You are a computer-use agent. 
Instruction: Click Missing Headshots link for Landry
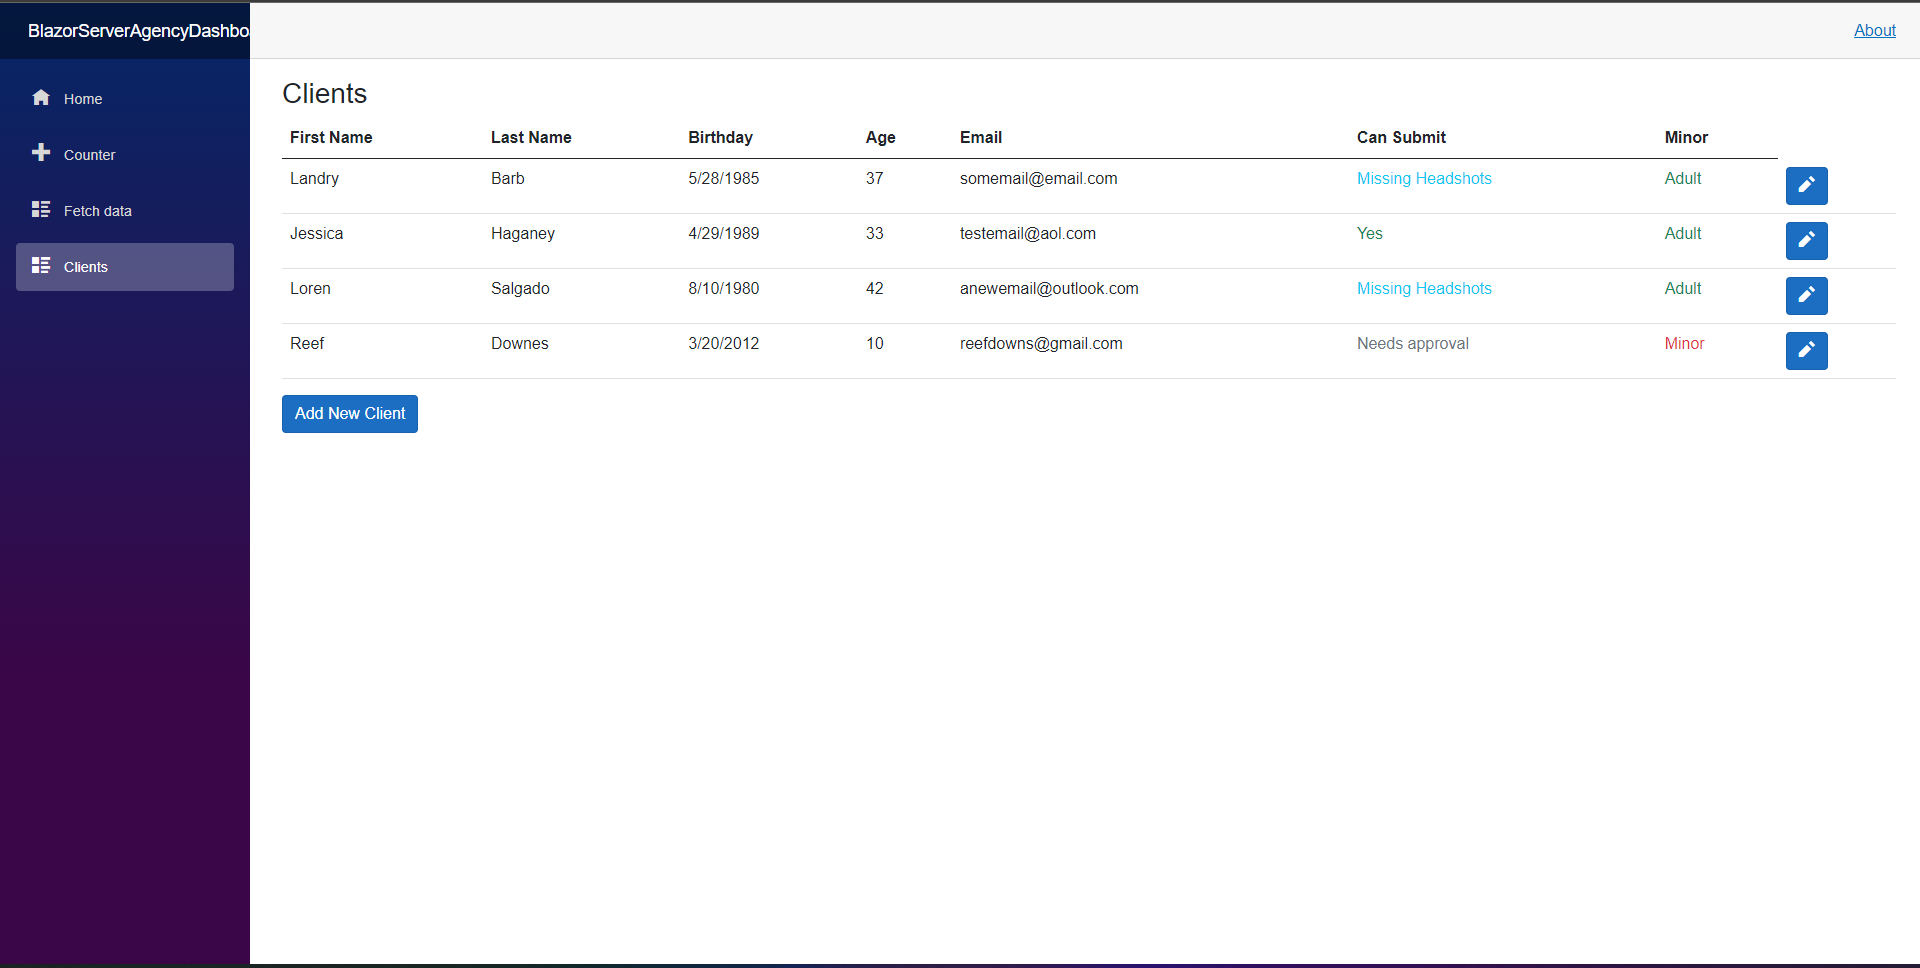1424,178
